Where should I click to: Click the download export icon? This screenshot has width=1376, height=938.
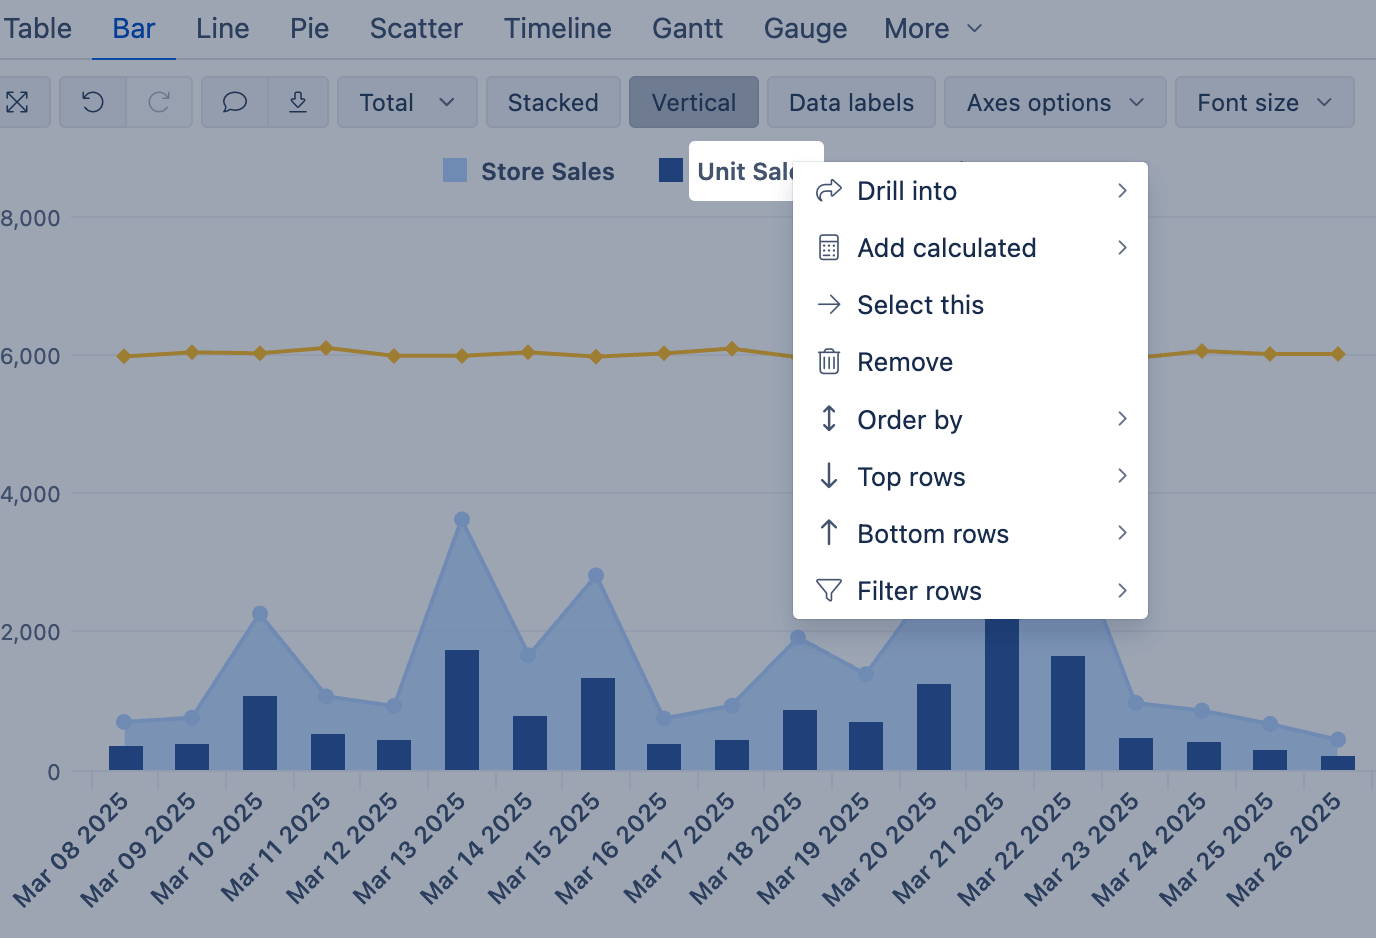click(298, 102)
